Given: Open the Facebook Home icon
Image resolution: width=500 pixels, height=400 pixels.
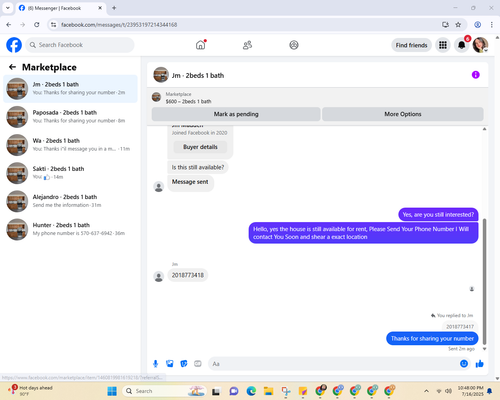Looking at the screenshot, I should [201, 45].
